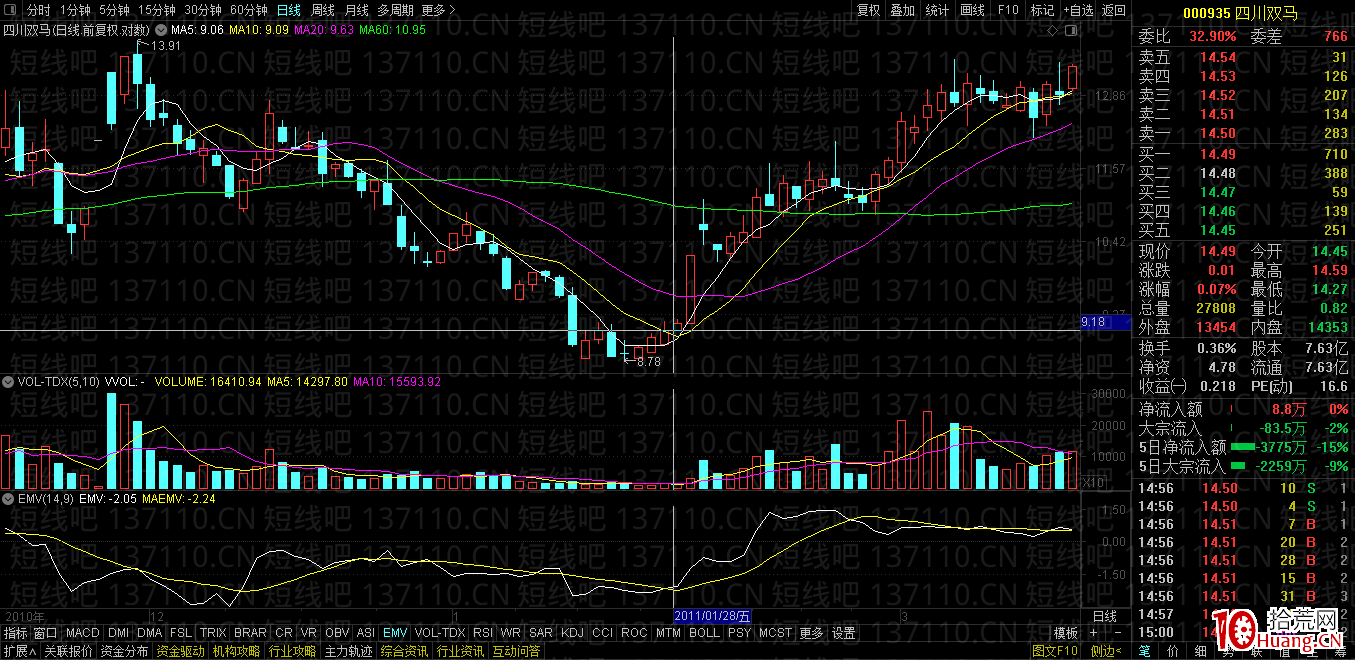Viewport: 1355px width, 660px height.
Task: Switch indicator to KDJ
Action: pyautogui.click(x=572, y=633)
